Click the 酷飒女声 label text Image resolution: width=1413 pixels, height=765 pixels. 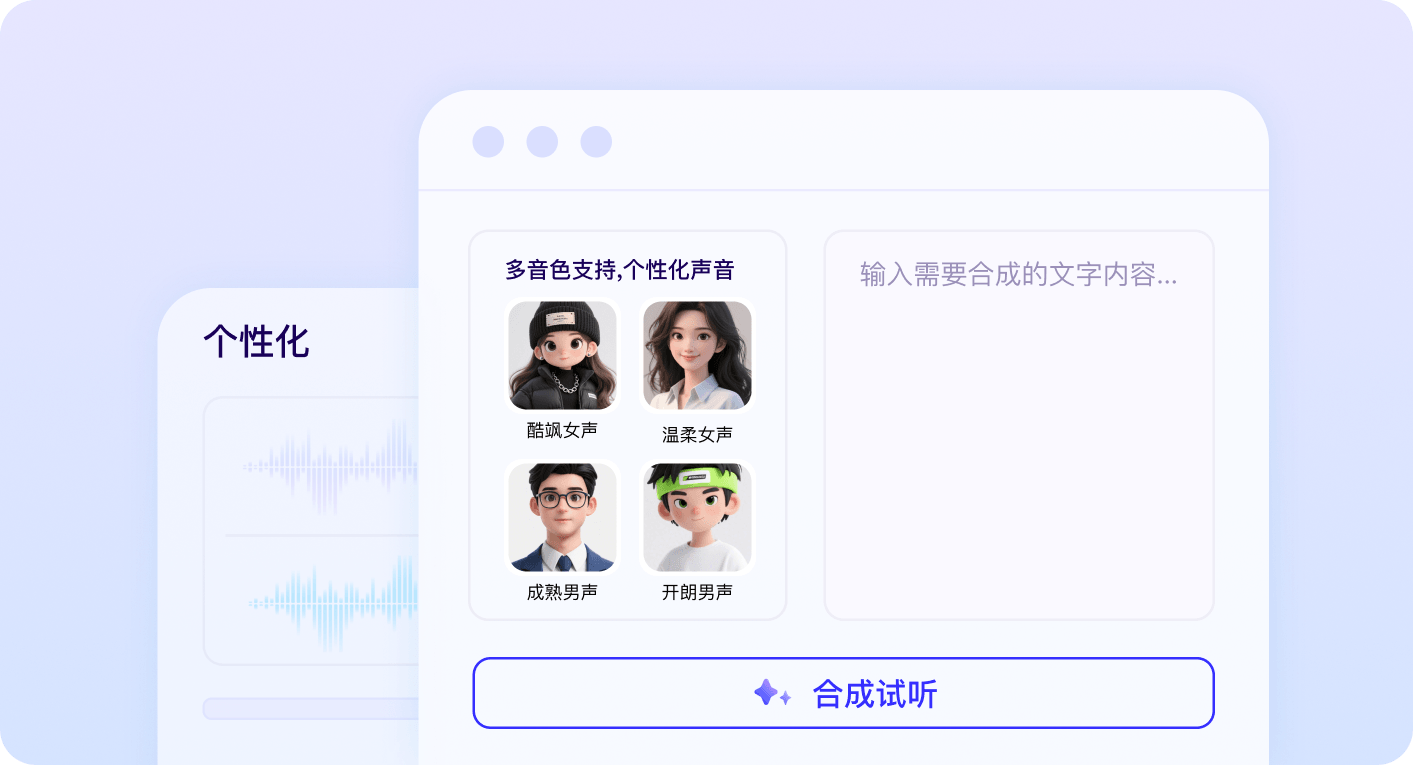coord(562,430)
